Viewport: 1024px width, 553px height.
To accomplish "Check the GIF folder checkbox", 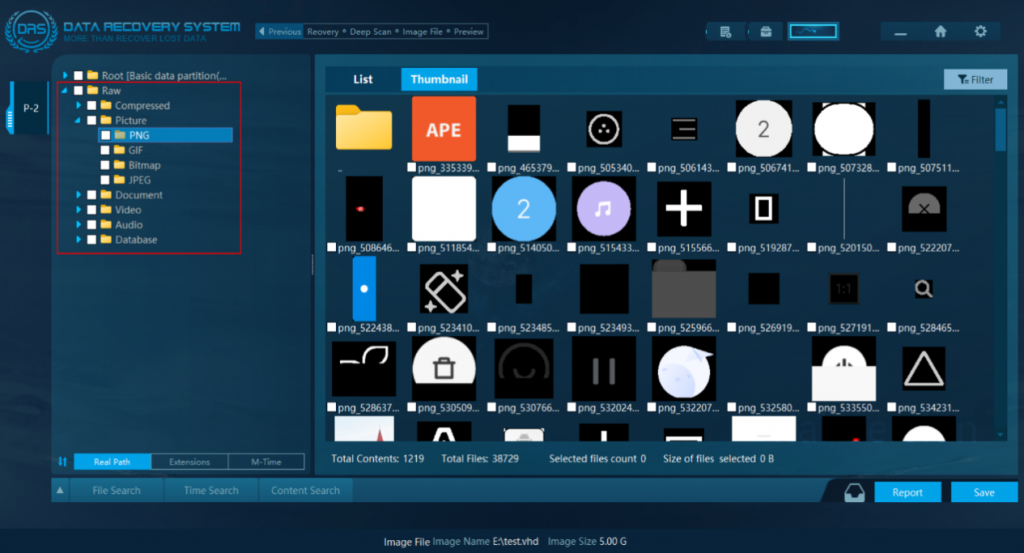I will coord(105,151).
